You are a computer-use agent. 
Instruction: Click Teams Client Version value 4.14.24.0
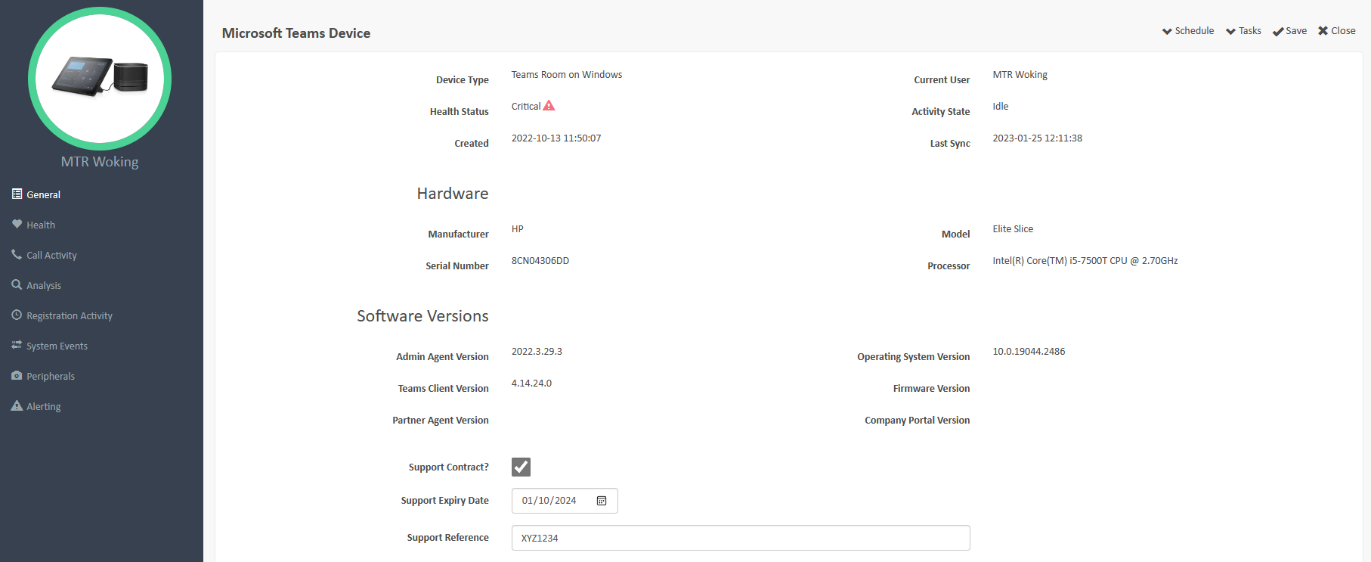[531, 383]
